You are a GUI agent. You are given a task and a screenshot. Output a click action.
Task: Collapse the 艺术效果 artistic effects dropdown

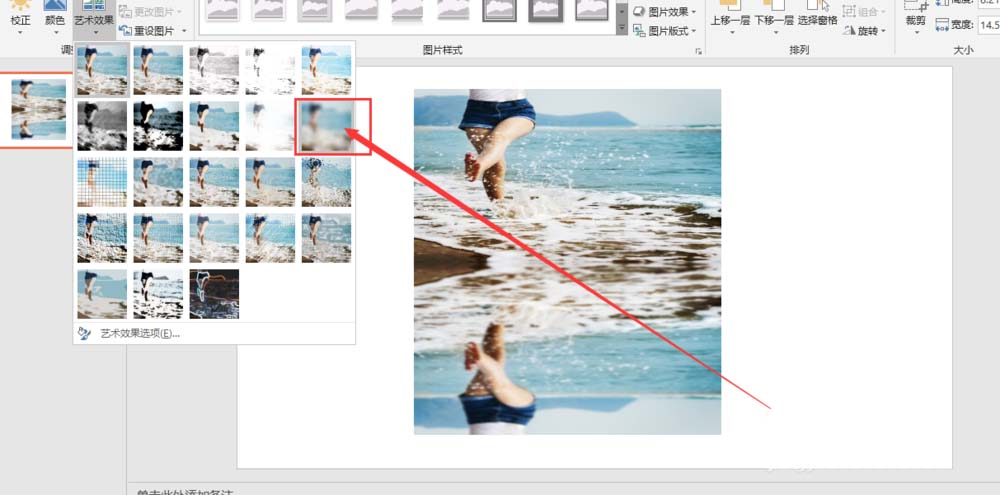94,18
